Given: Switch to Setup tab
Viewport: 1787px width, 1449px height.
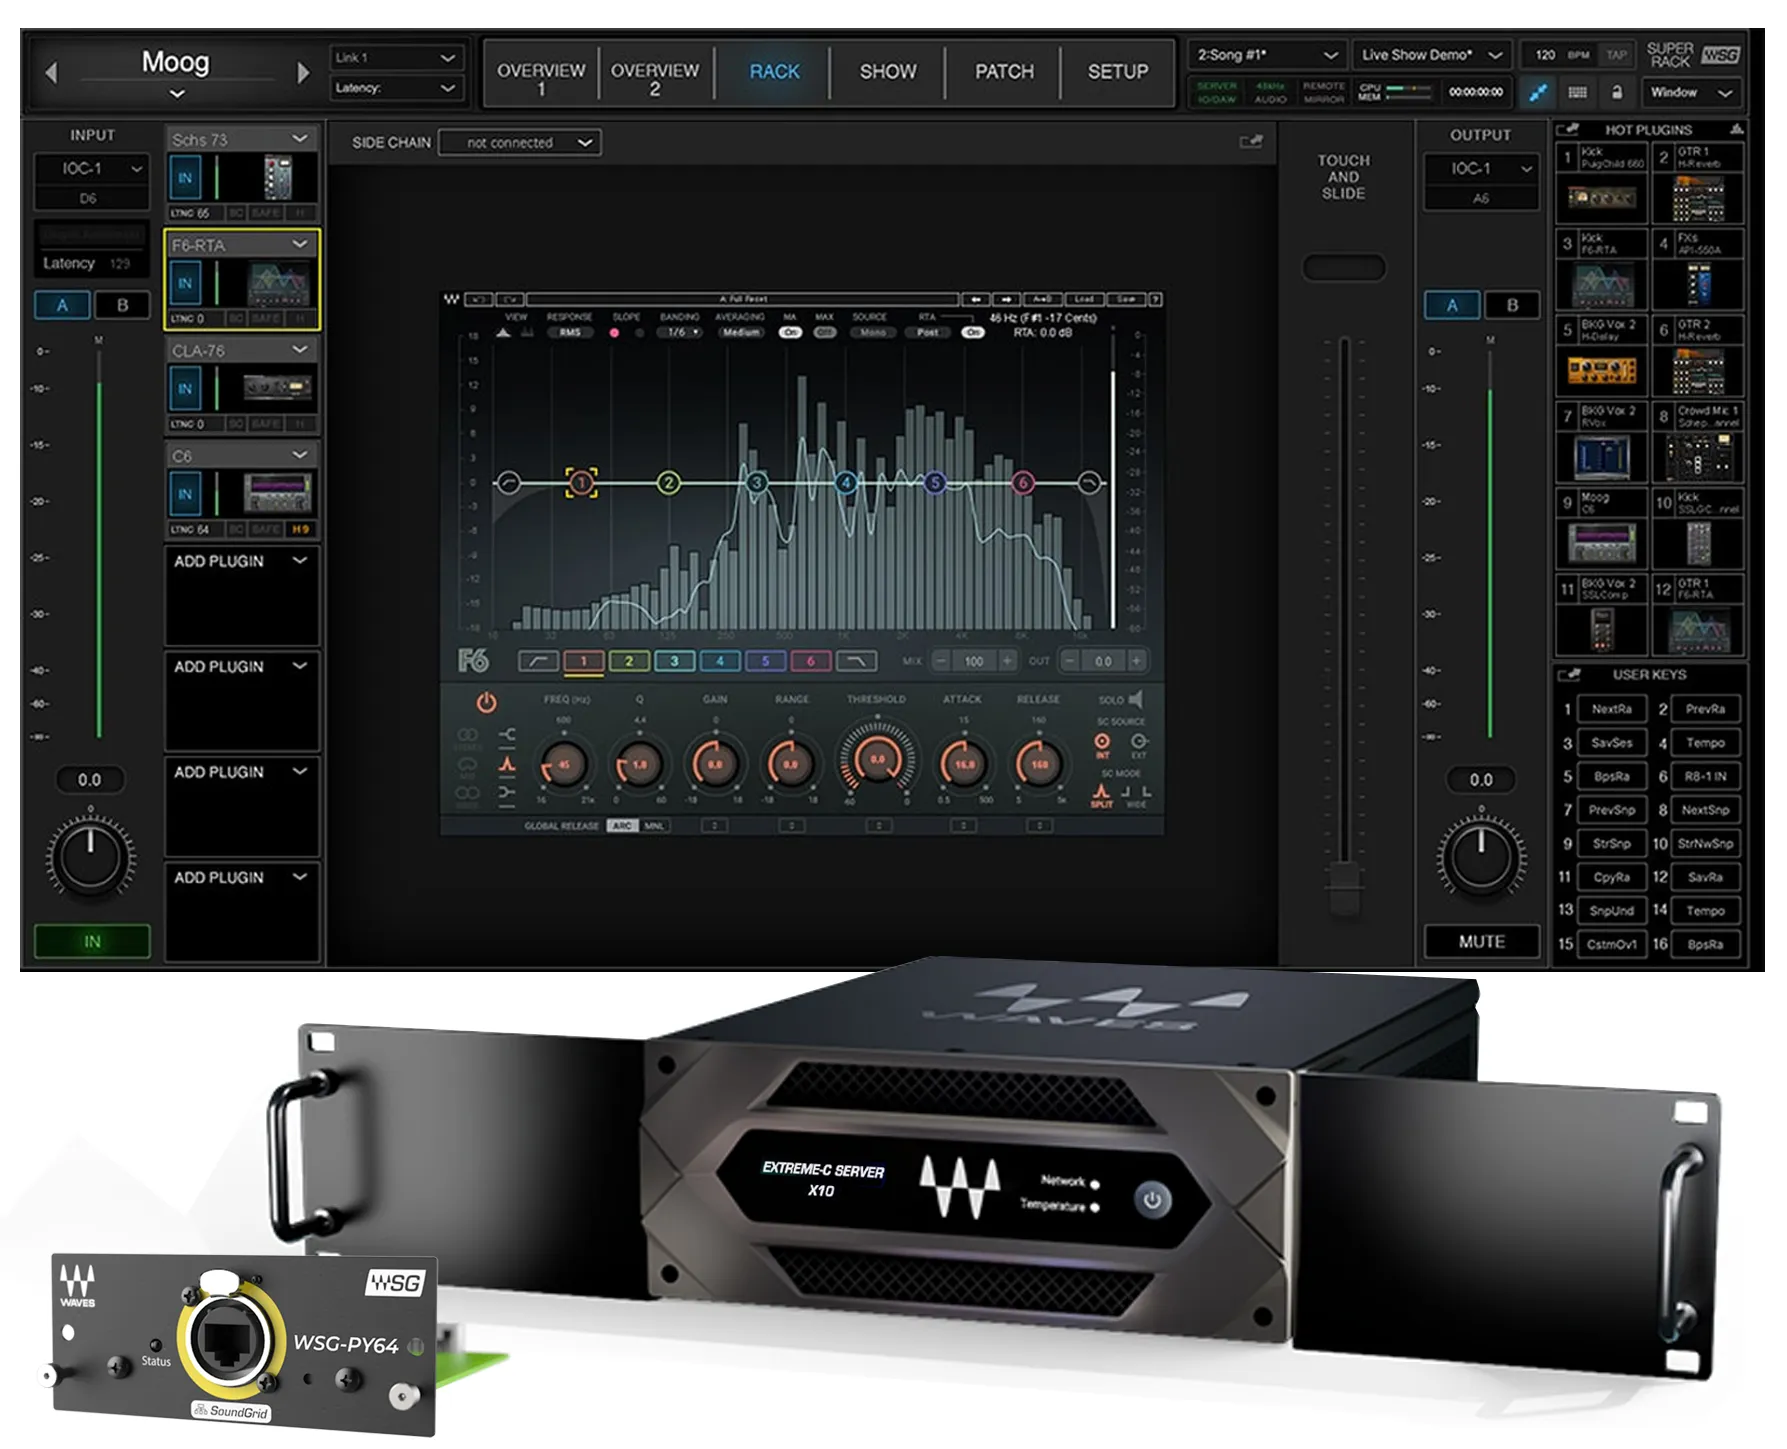Looking at the screenshot, I should tap(1118, 72).
